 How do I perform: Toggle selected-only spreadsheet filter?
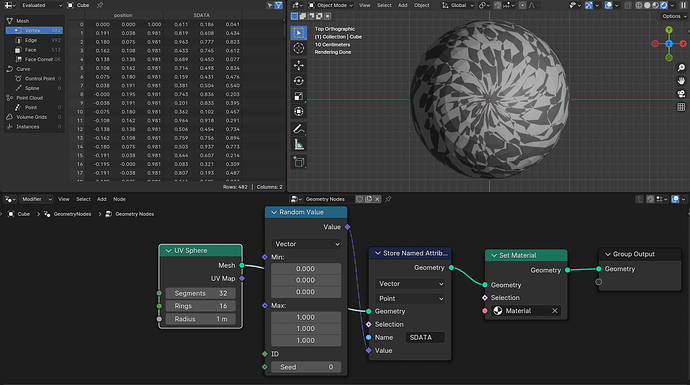270,5
